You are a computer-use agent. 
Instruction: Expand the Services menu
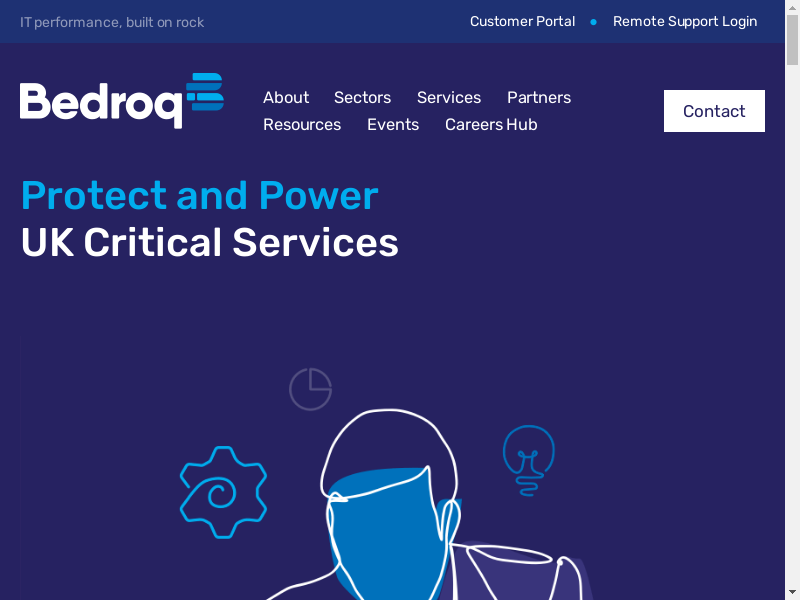449,97
